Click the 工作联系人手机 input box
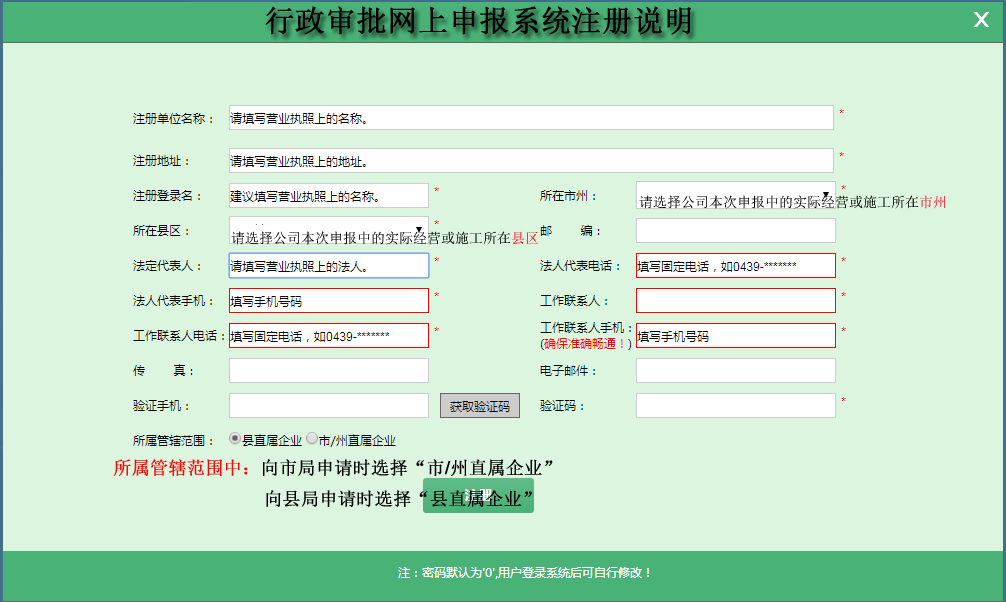Viewport: 1006px width, 602px height. [x=735, y=336]
